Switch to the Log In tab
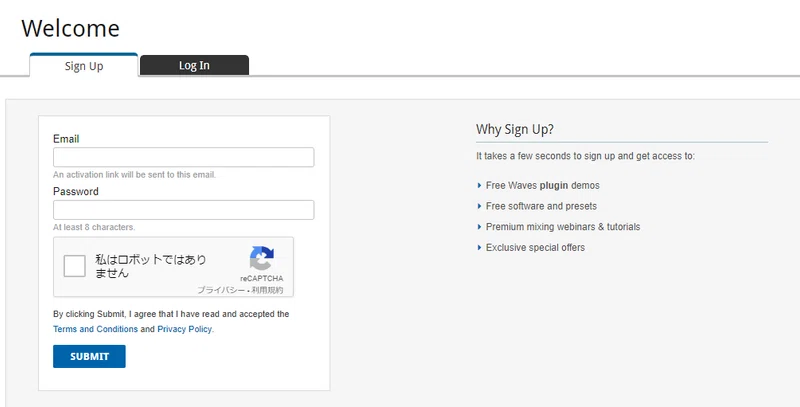Viewport: 800px width, 407px height. [x=194, y=65]
